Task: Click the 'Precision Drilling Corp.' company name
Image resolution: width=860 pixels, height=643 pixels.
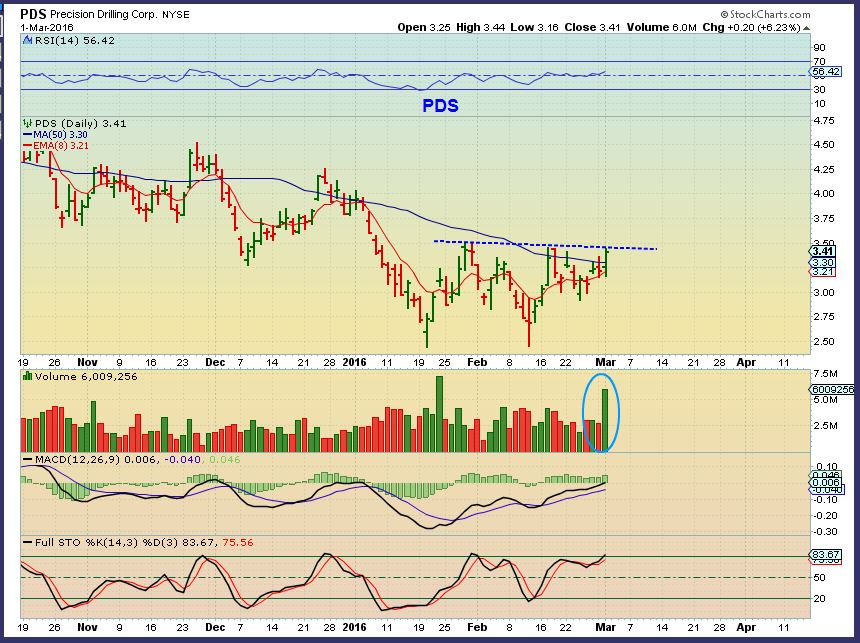Action: (104, 15)
